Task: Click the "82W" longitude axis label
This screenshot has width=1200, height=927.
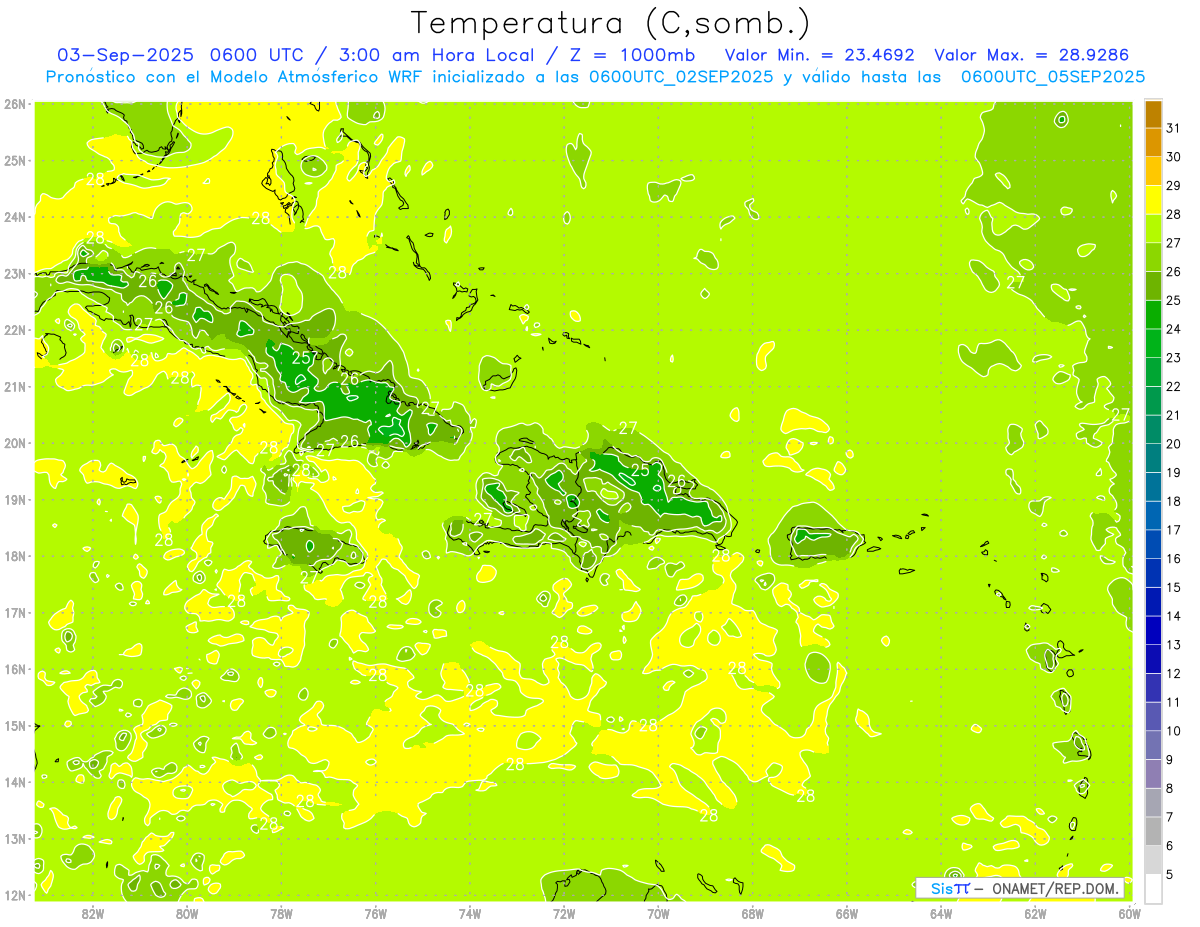Action: [93, 913]
